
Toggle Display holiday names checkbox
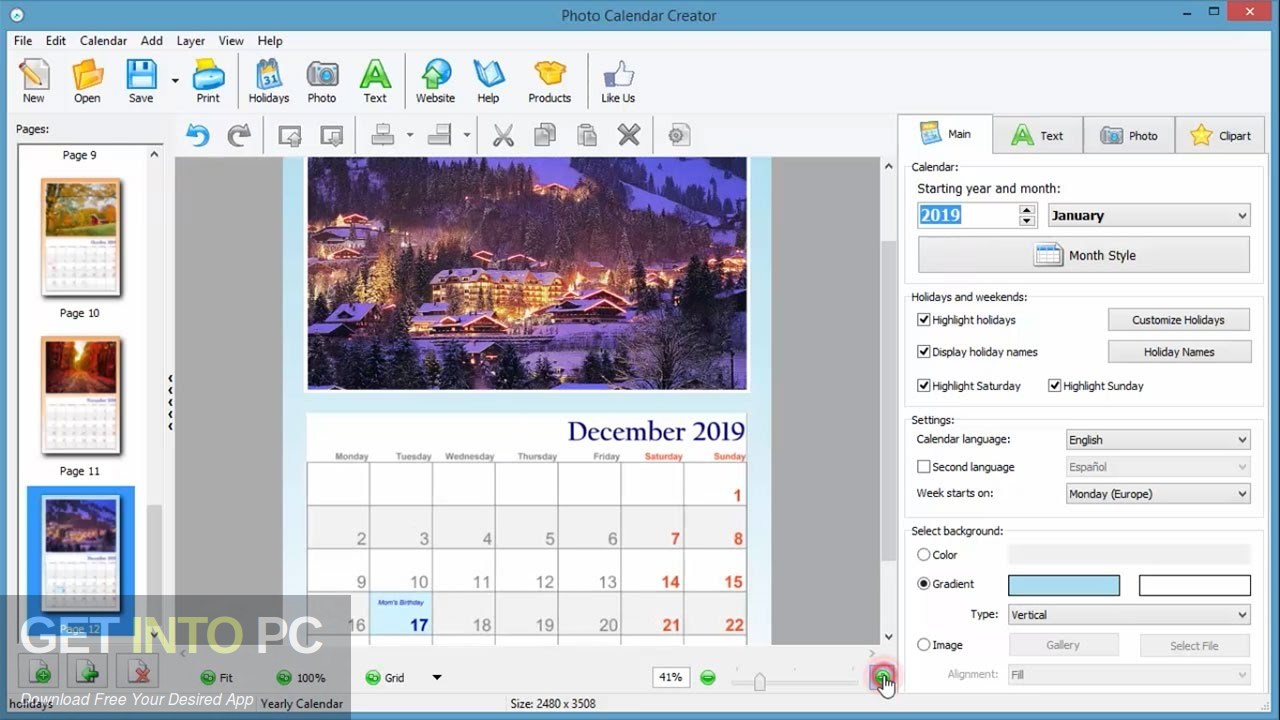(924, 352)
